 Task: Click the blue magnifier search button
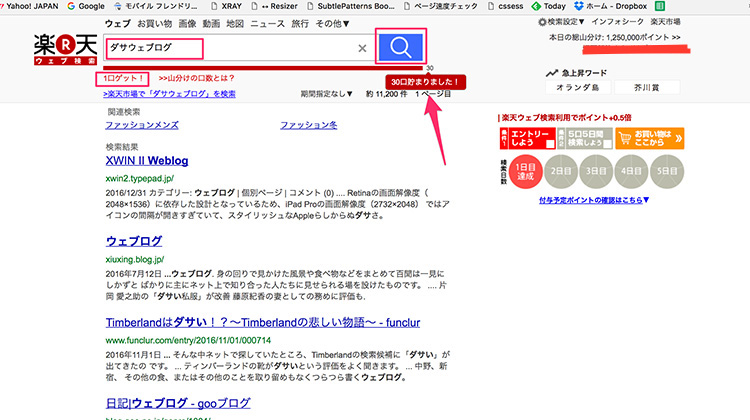[x=400, y=47]
